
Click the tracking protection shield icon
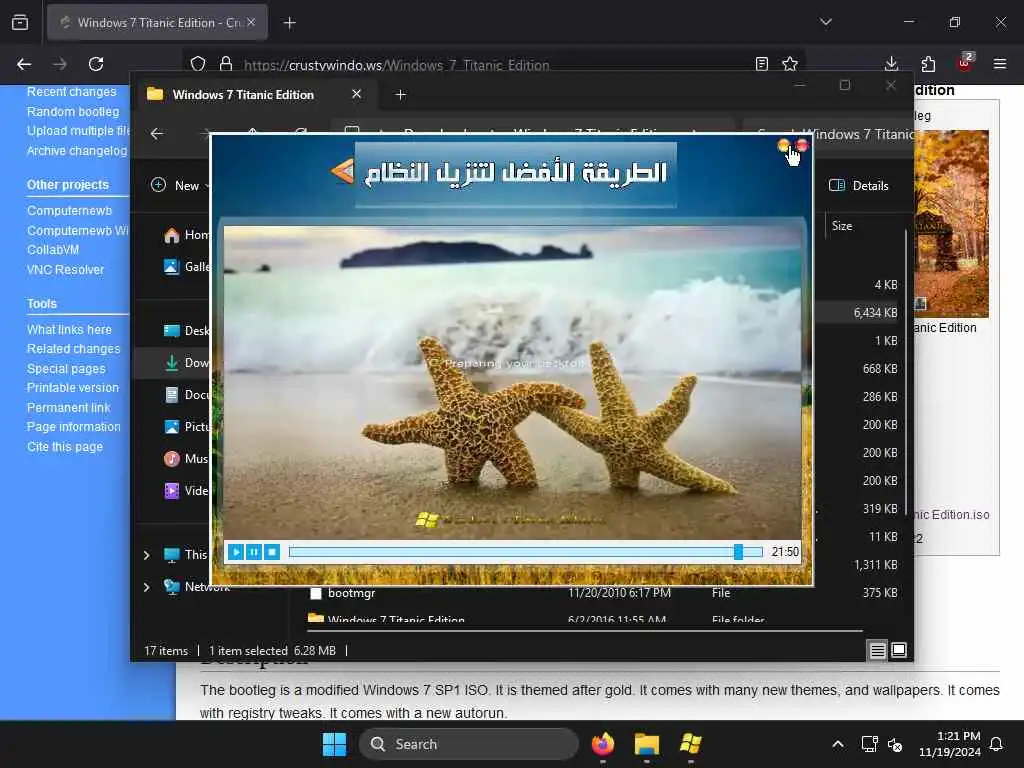[x=198, y=64]
